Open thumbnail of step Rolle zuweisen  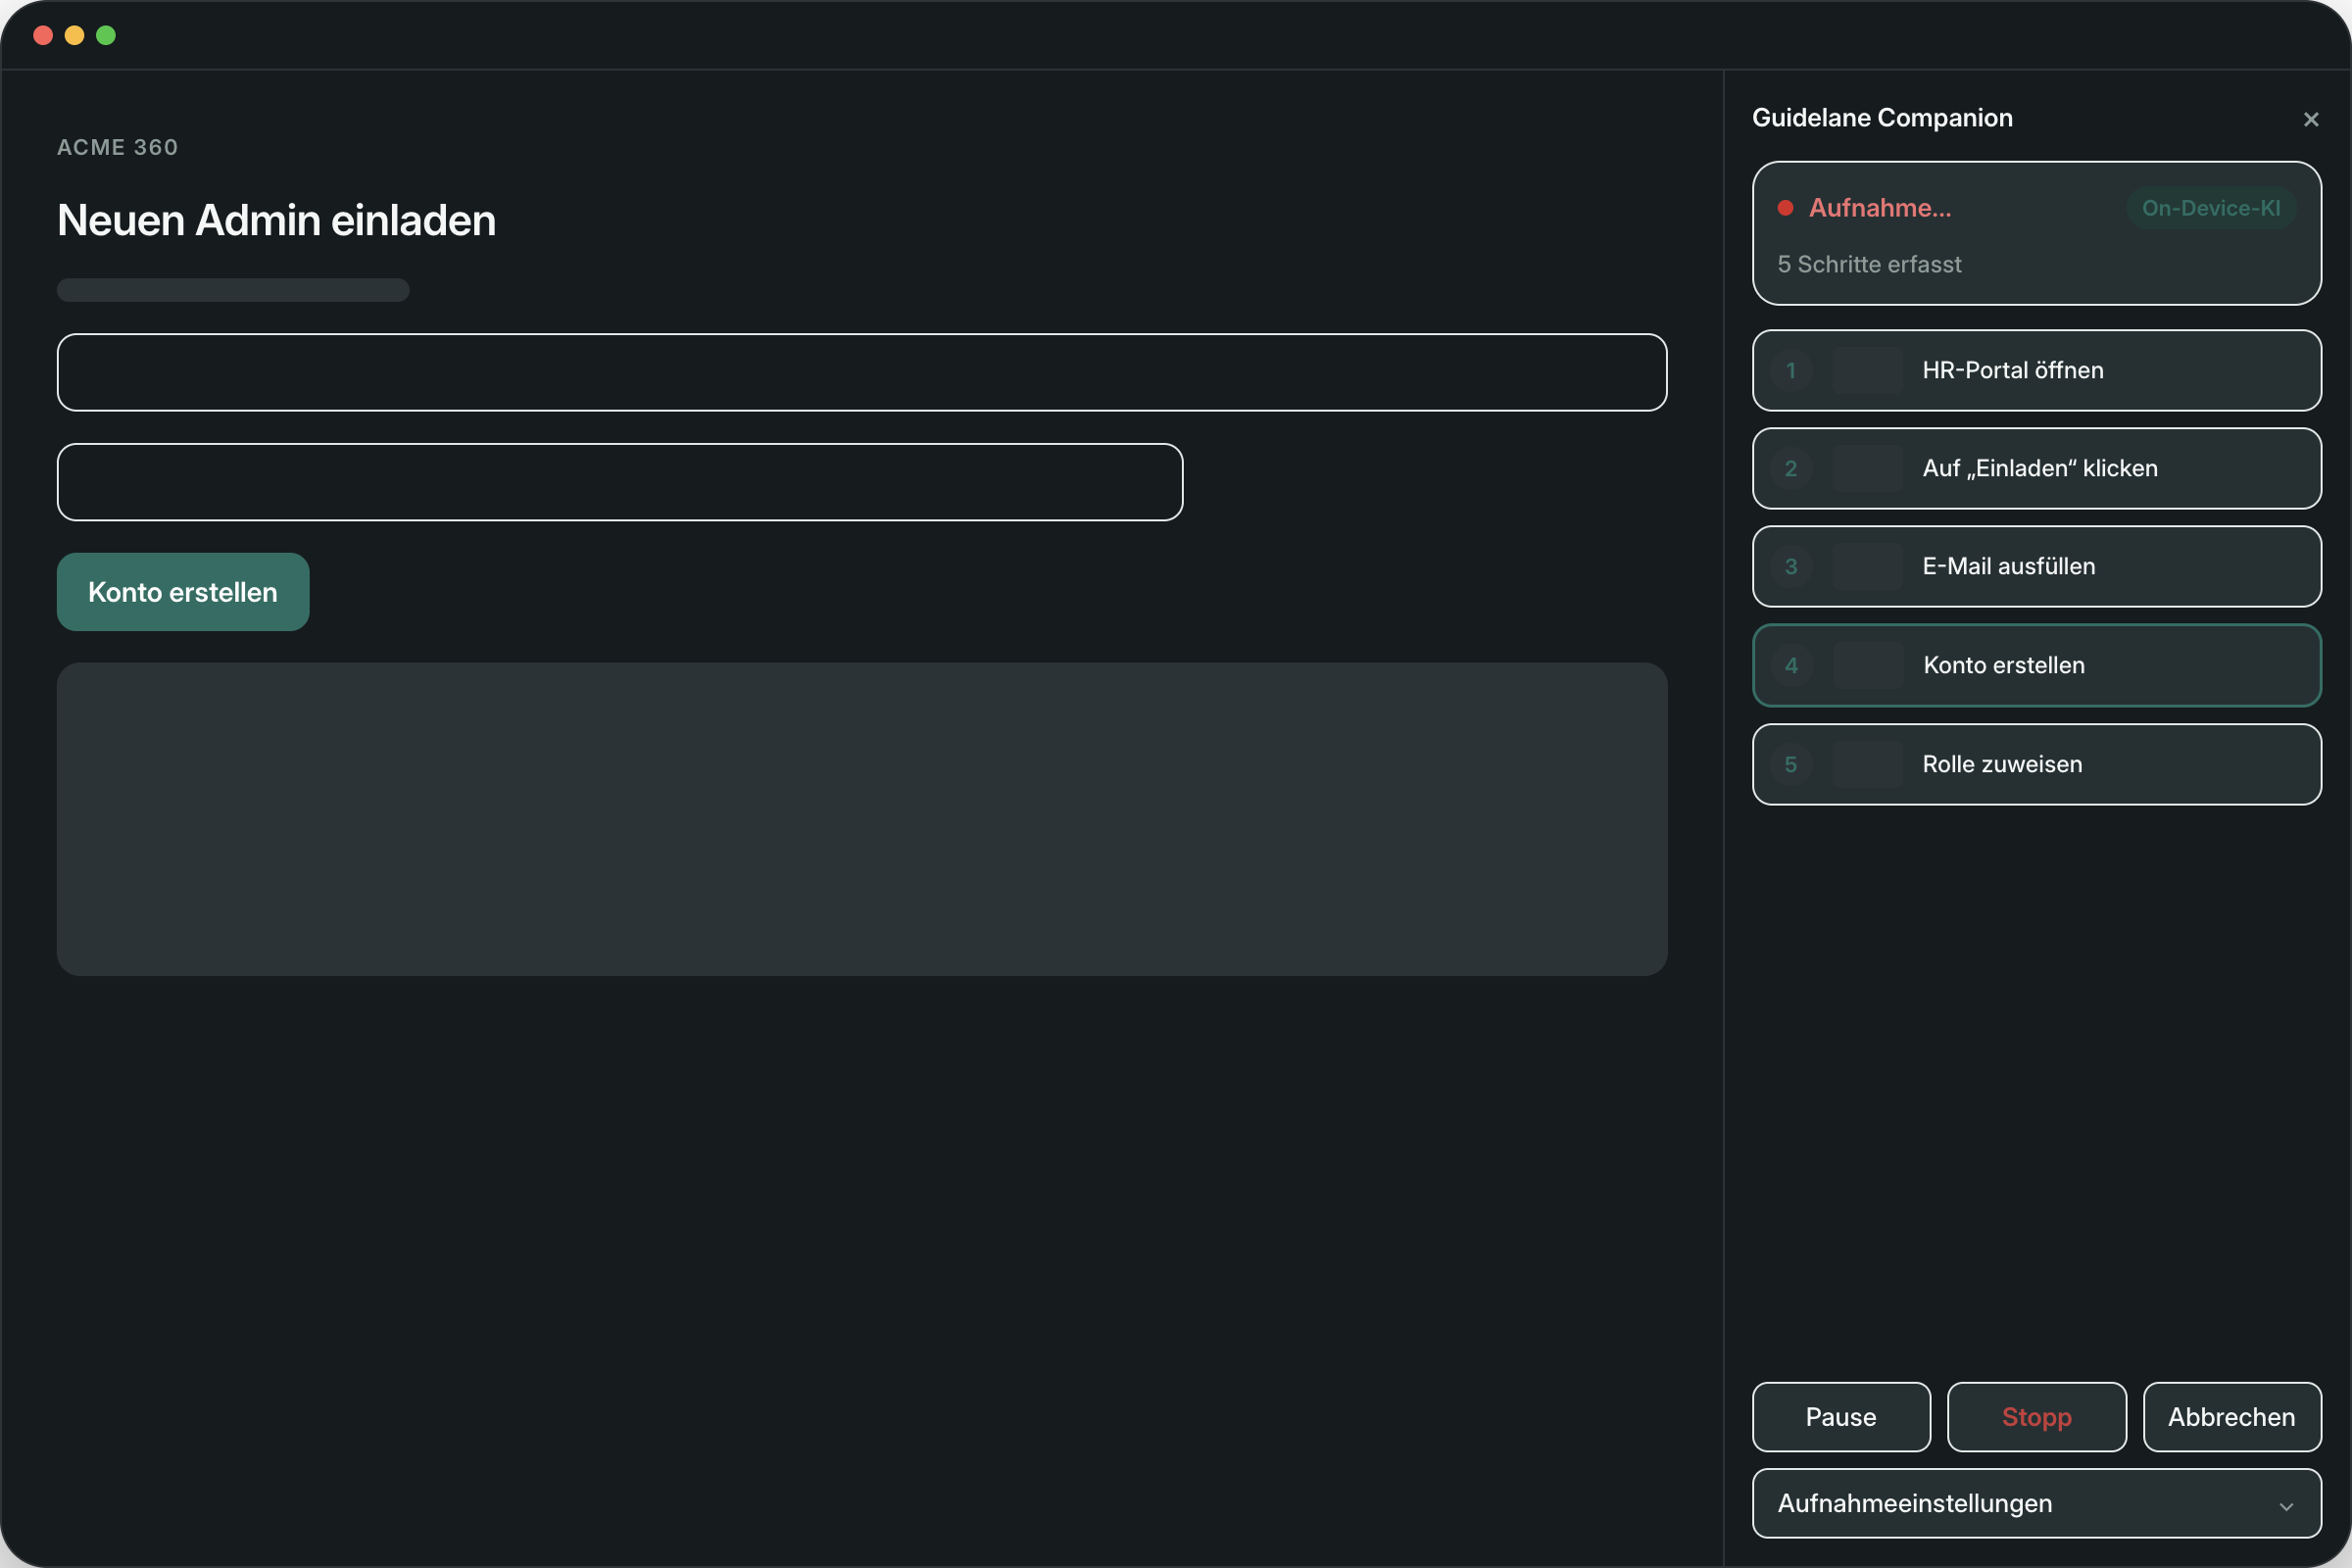tap(1867, 764)
